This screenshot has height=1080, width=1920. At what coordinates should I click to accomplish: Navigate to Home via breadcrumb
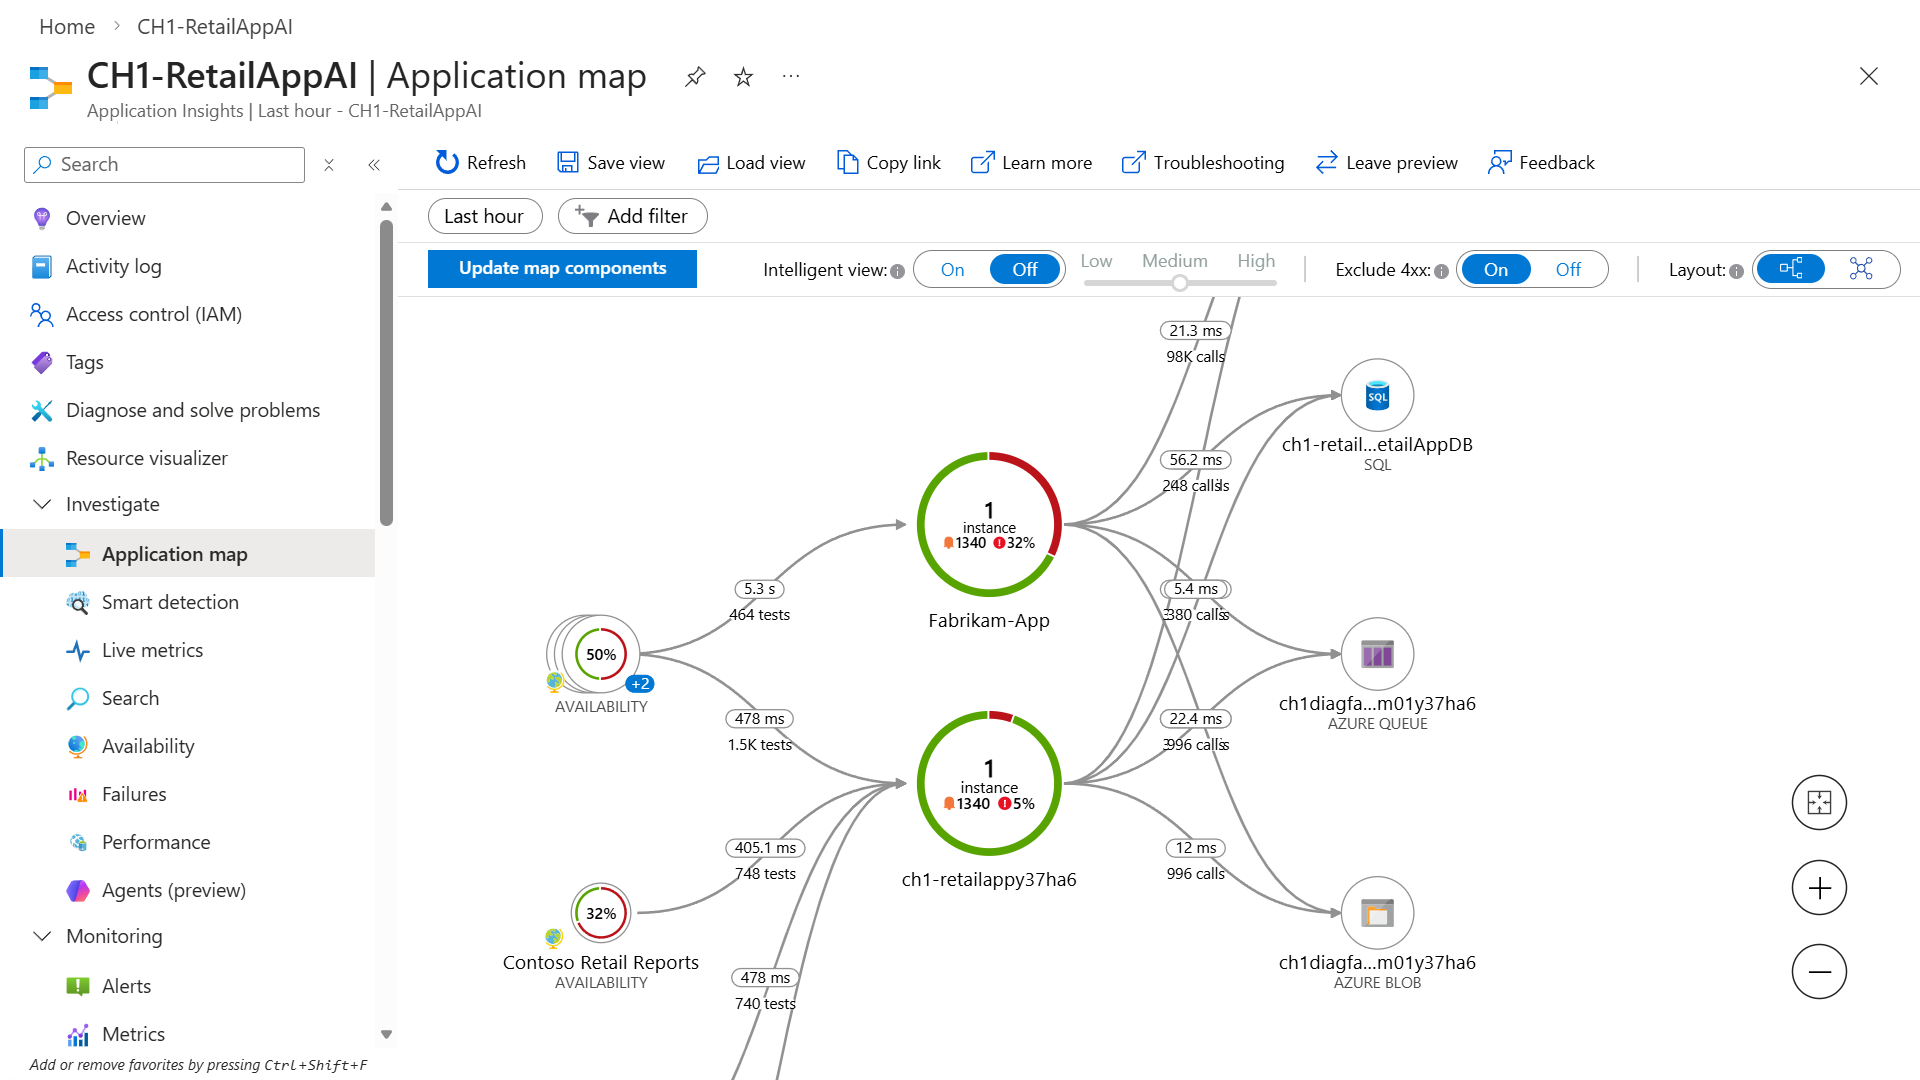tap(66, 27)
